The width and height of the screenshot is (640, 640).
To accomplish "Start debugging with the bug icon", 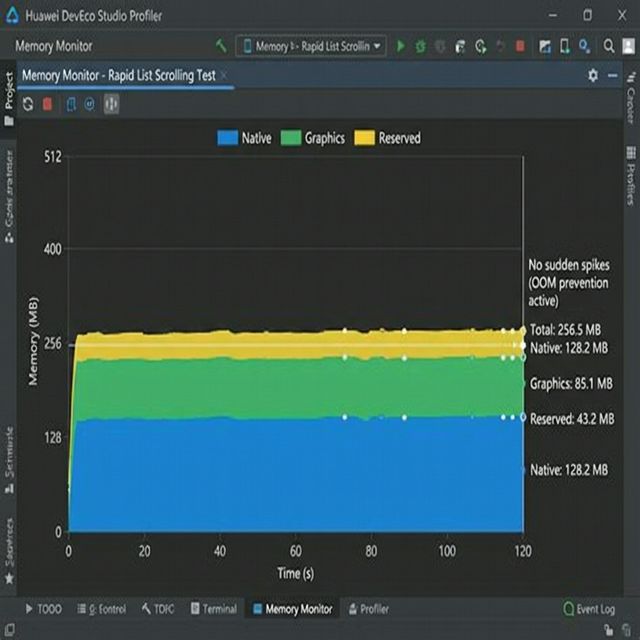I will [420, 46].
